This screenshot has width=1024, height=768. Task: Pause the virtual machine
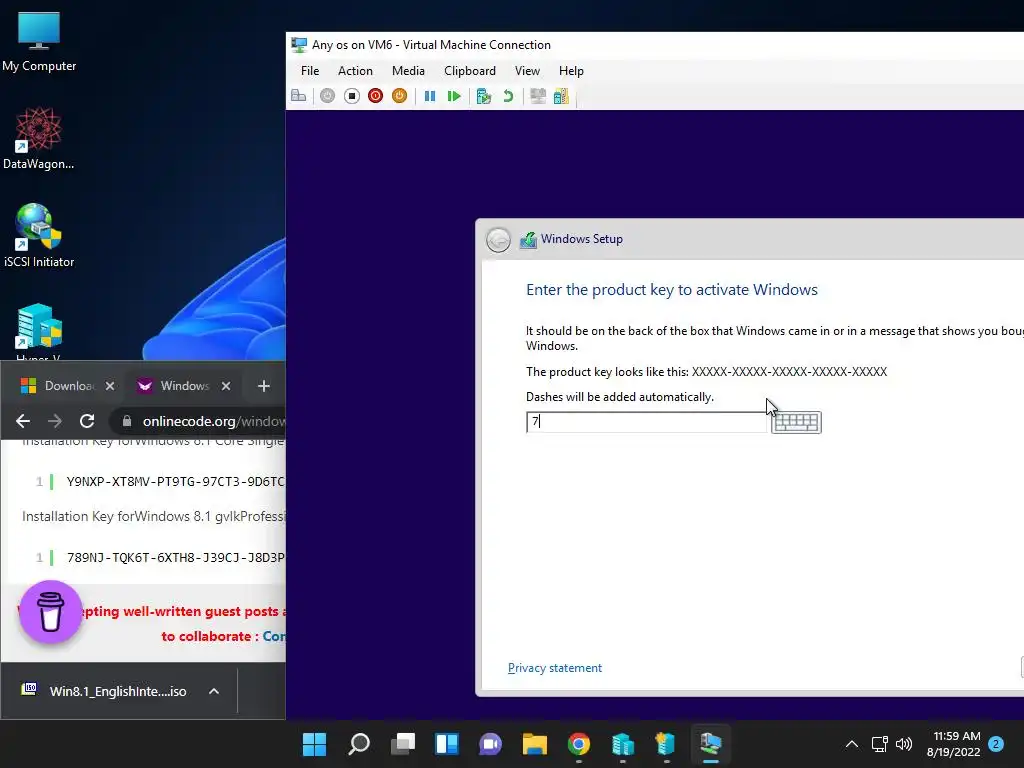[x=430, y=96]
